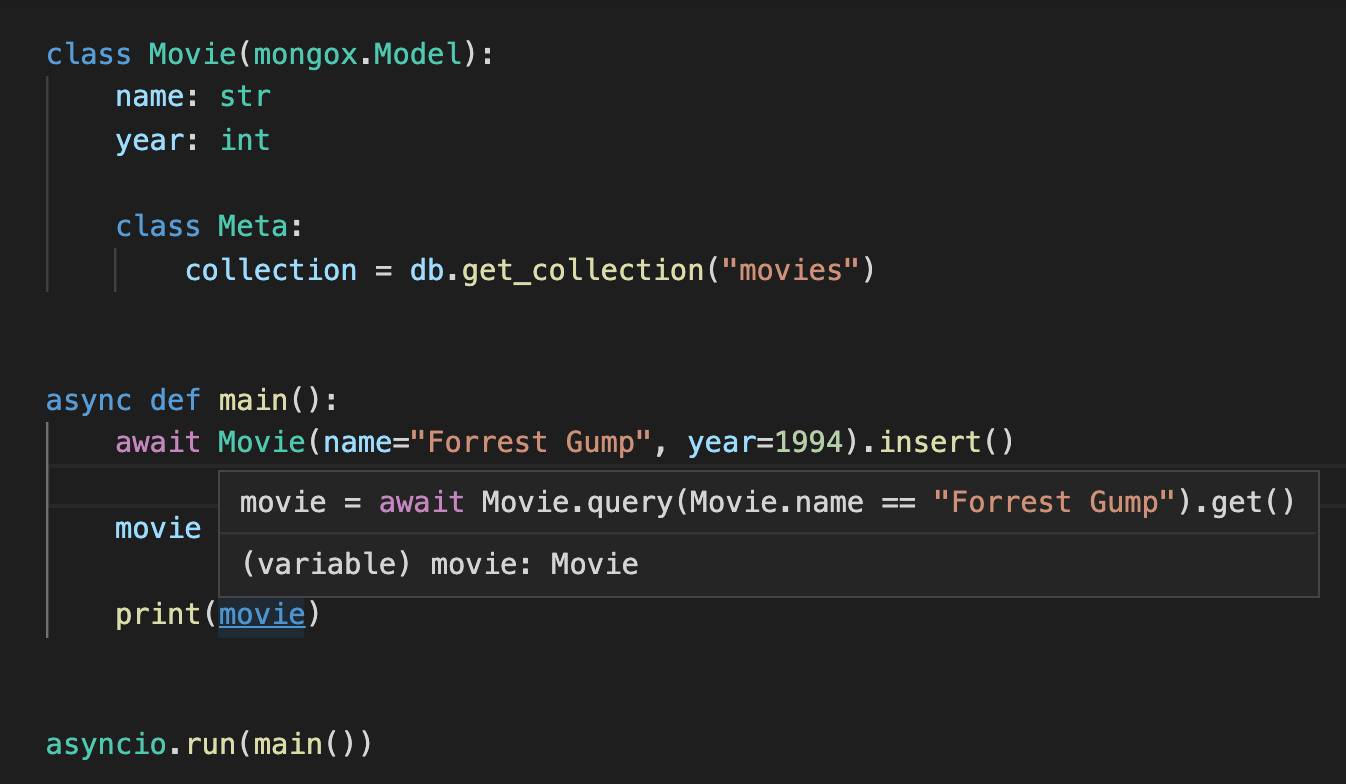Click the == operator in tooltip
The image size is (1346, 784).
coord(898,501)
